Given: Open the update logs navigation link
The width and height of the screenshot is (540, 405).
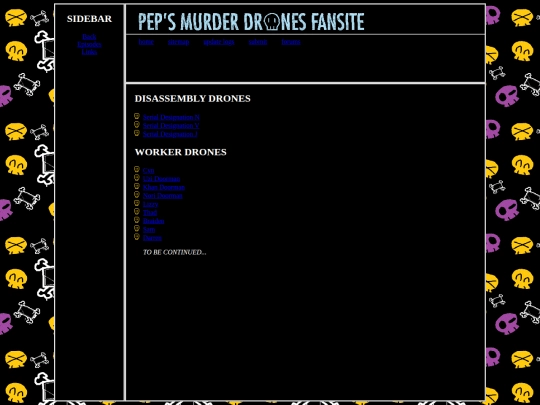Looking at the screenshot, I should [219, 42].
